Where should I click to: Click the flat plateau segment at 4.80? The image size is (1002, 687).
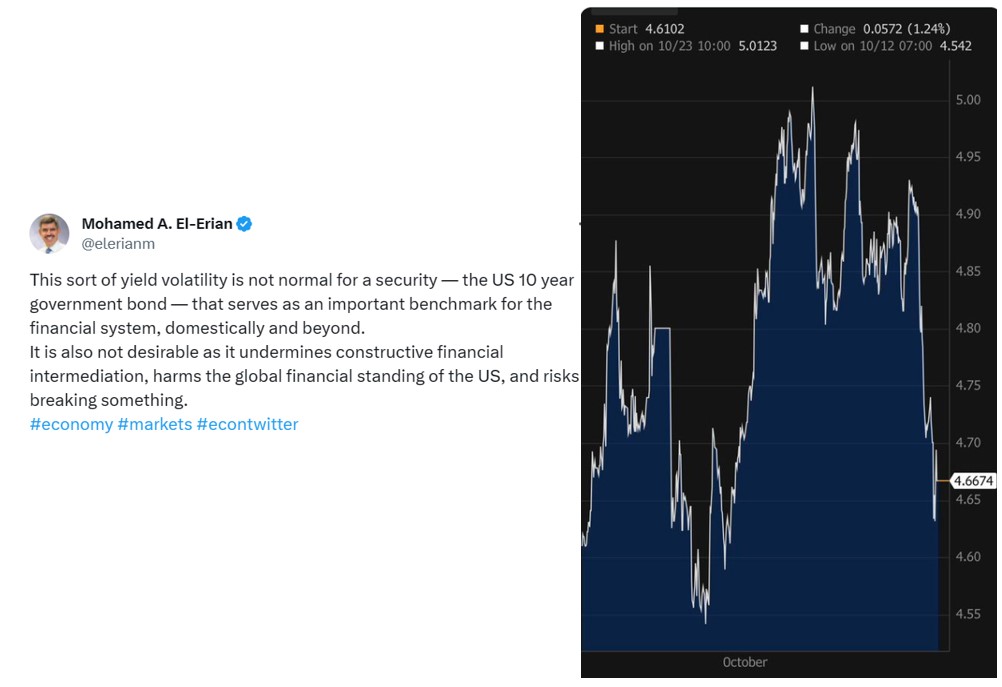[662, 328]
